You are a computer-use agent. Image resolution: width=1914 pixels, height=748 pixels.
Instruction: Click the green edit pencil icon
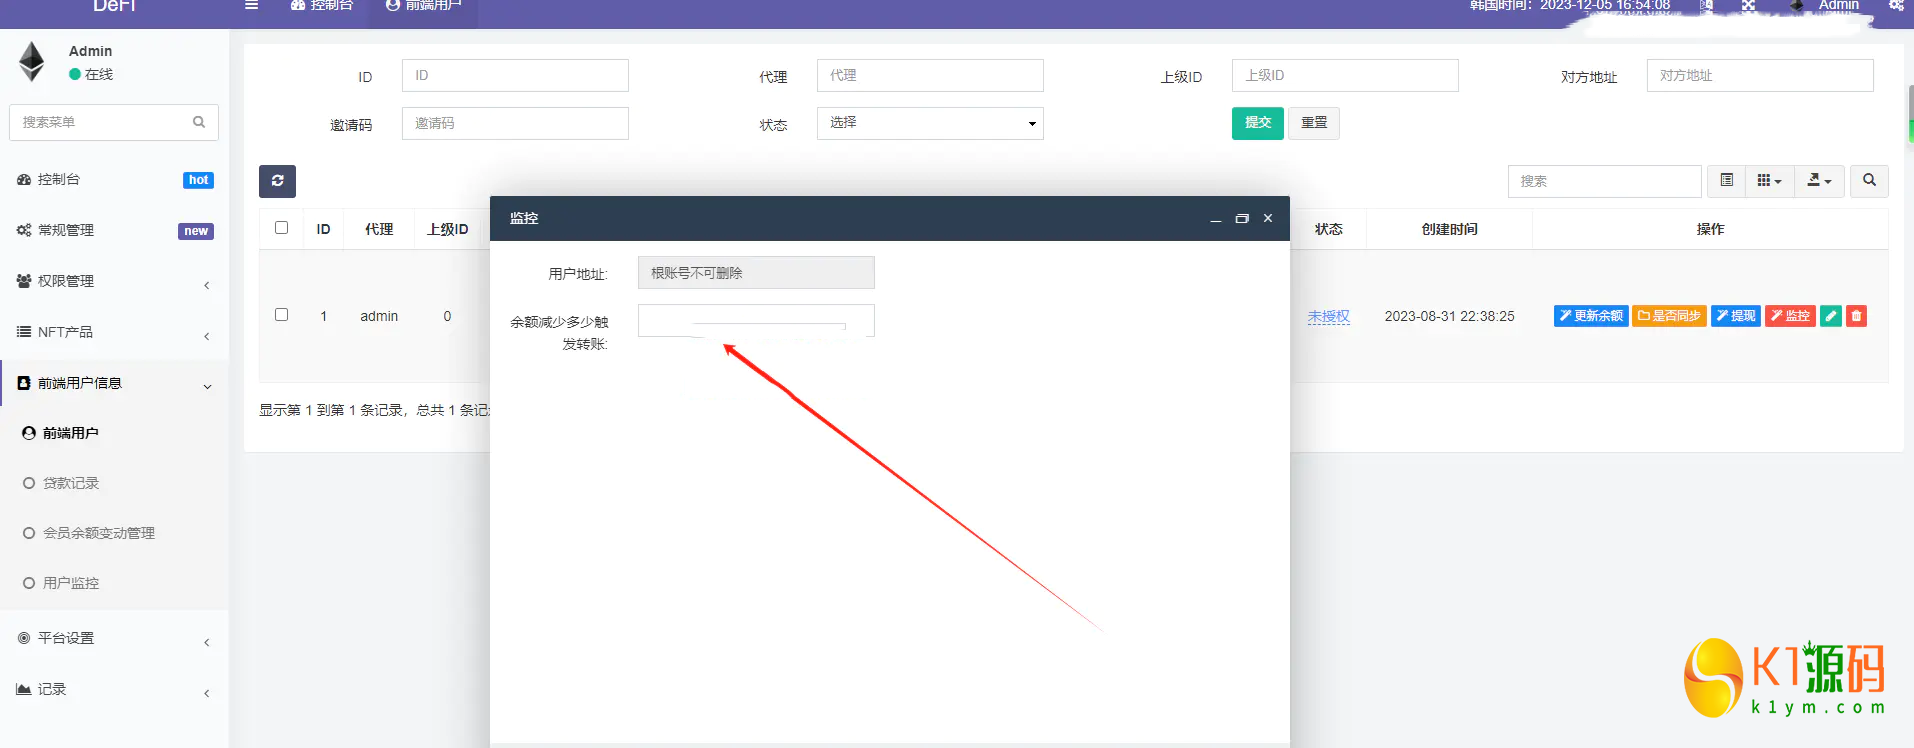pos(1830,316)
